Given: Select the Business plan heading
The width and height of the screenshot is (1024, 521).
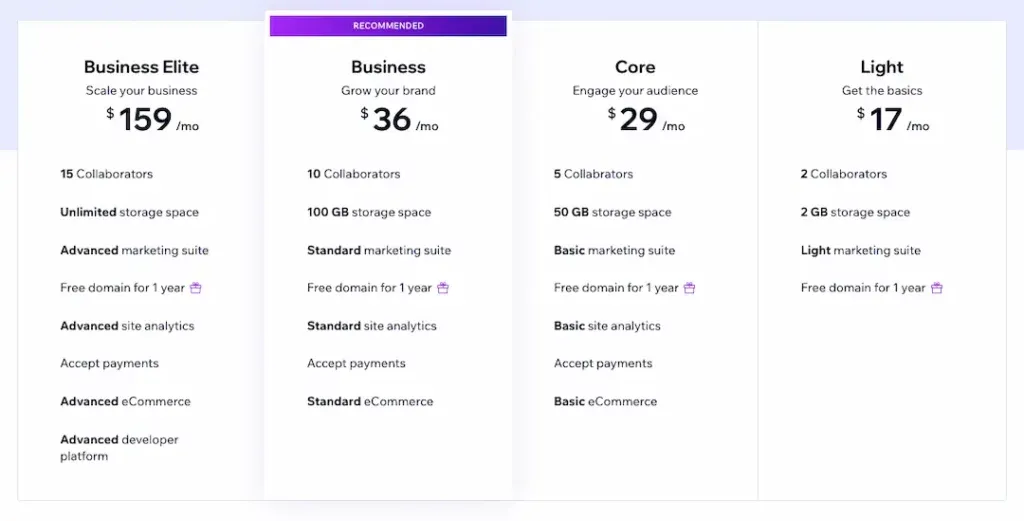Looking at the screenshot, I should click(x=388, y=67).
